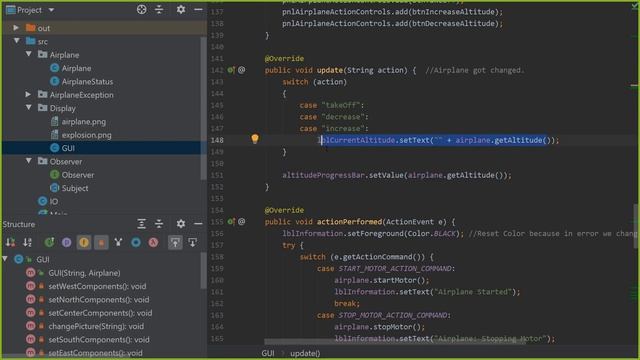Toggle the blue circle Show Anonymous Classes icon
Viewport: 640px width, 360px height.
point(136,242)
